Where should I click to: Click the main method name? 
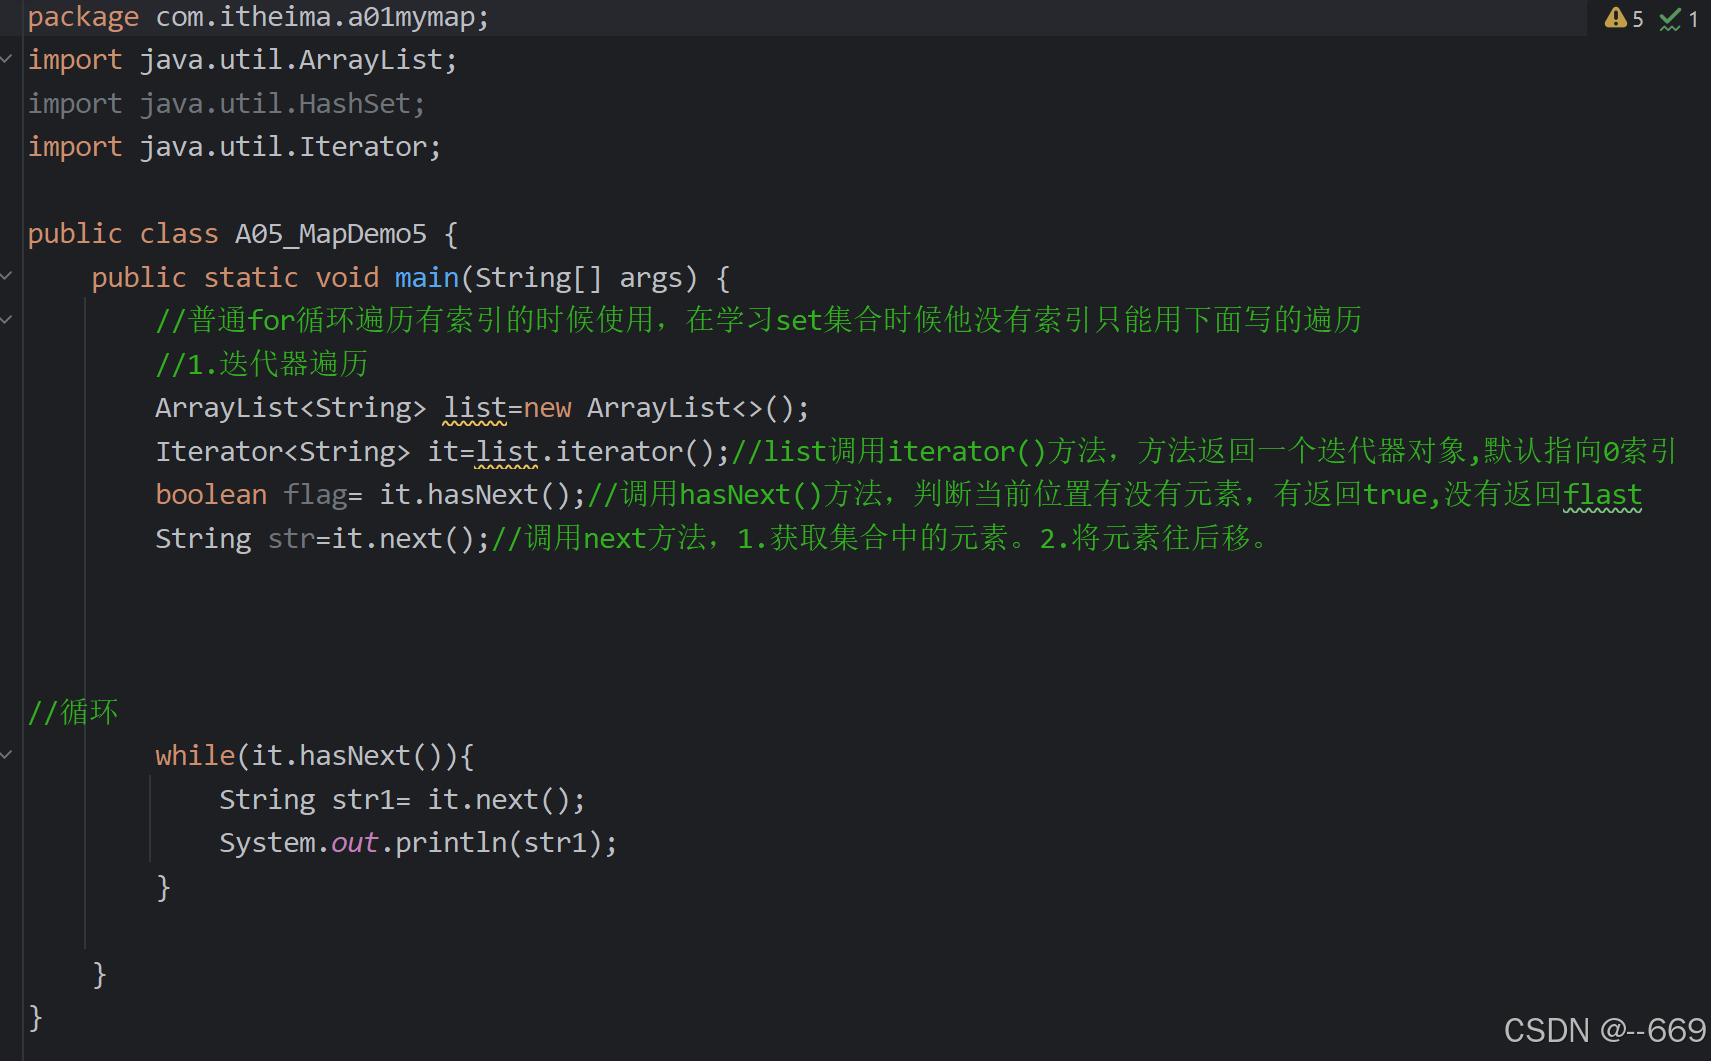point(425,277)
